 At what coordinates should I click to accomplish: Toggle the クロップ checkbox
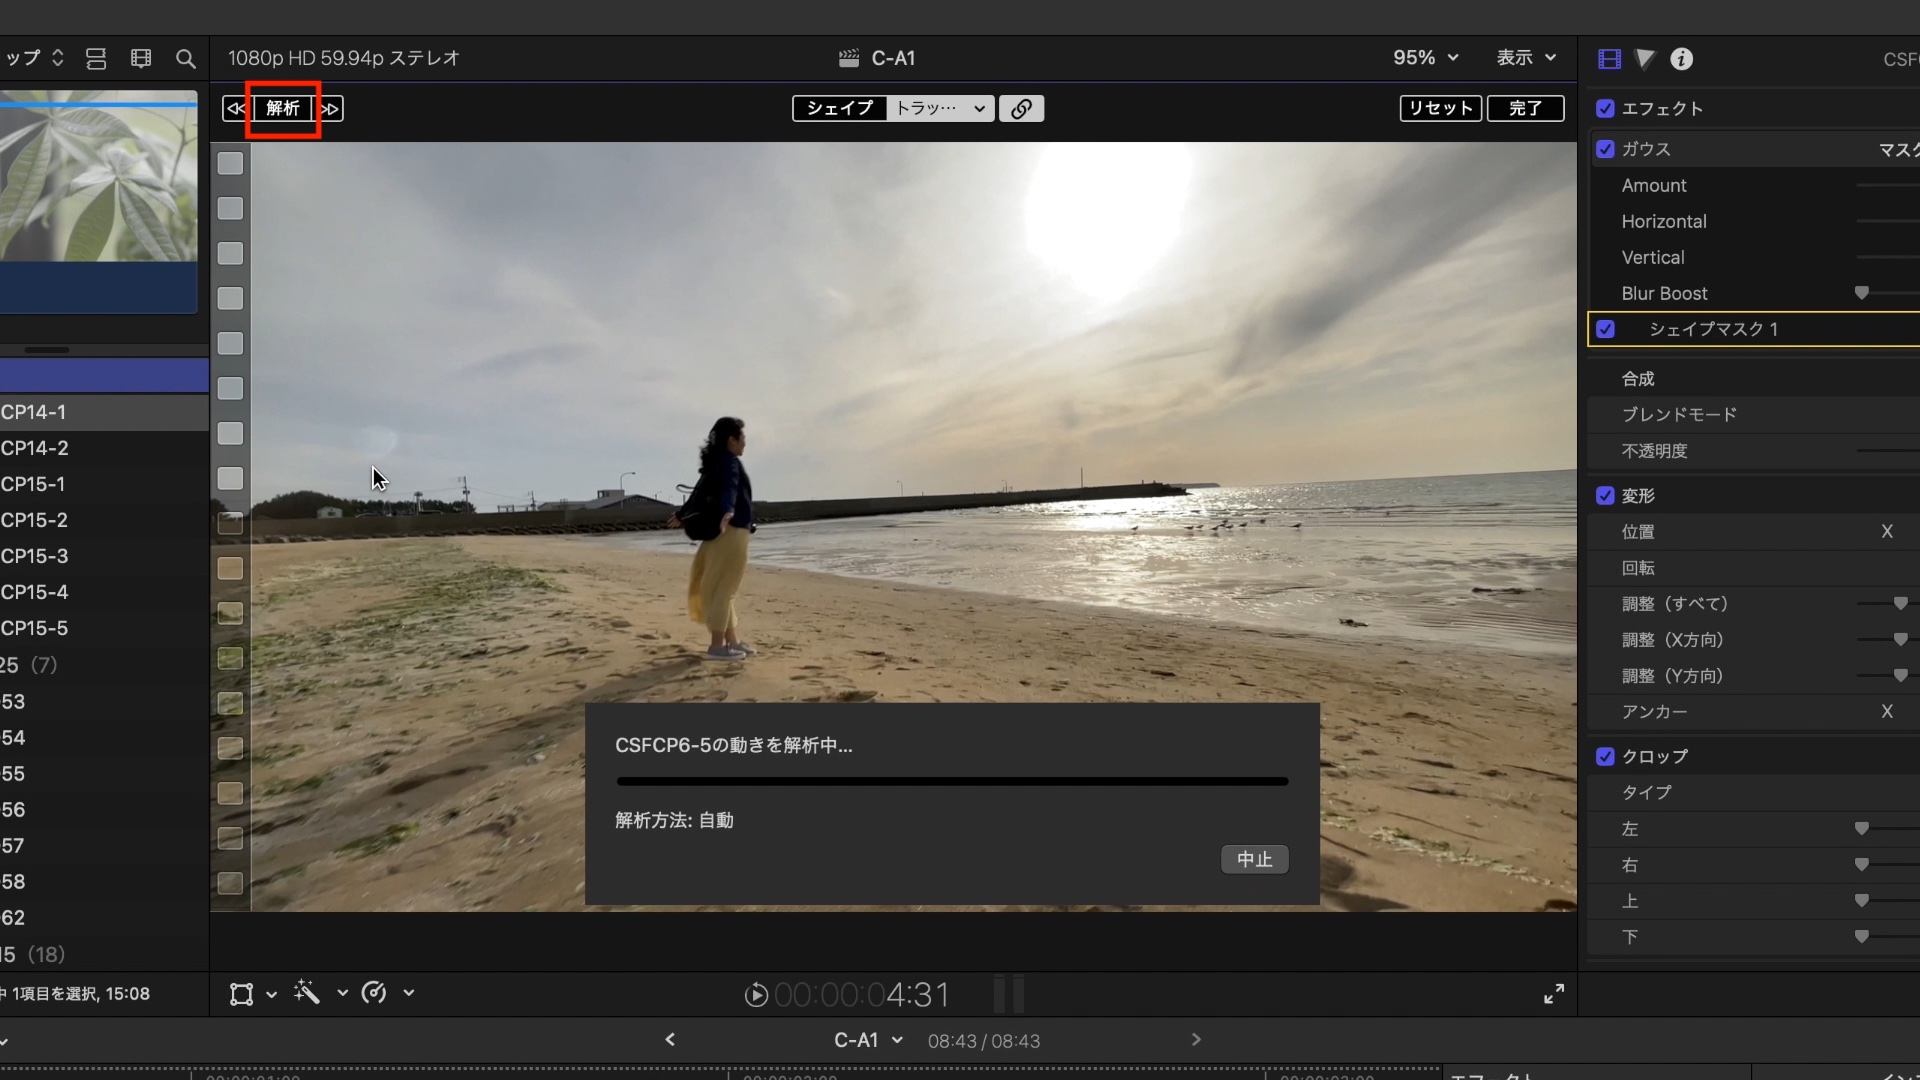1605,757
